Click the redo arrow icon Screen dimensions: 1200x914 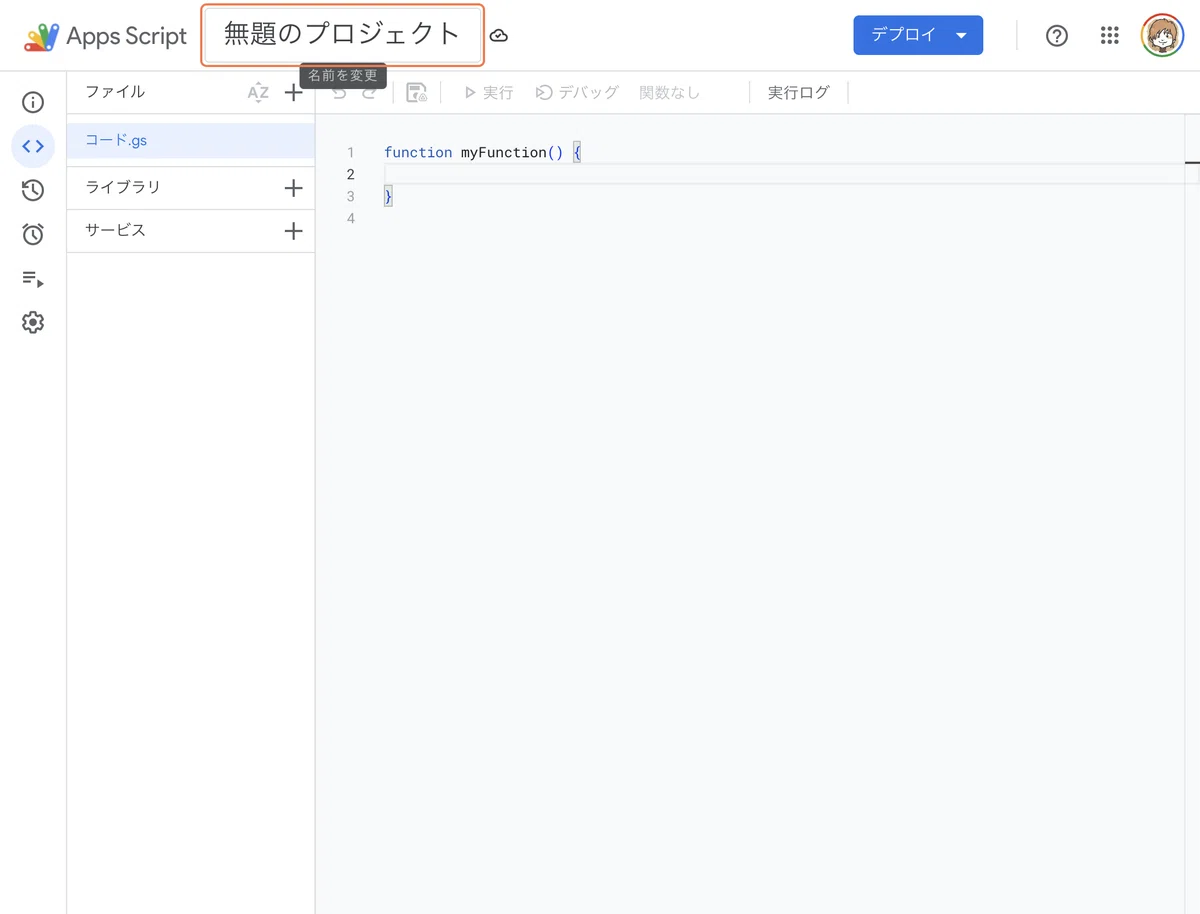[369, 93]
